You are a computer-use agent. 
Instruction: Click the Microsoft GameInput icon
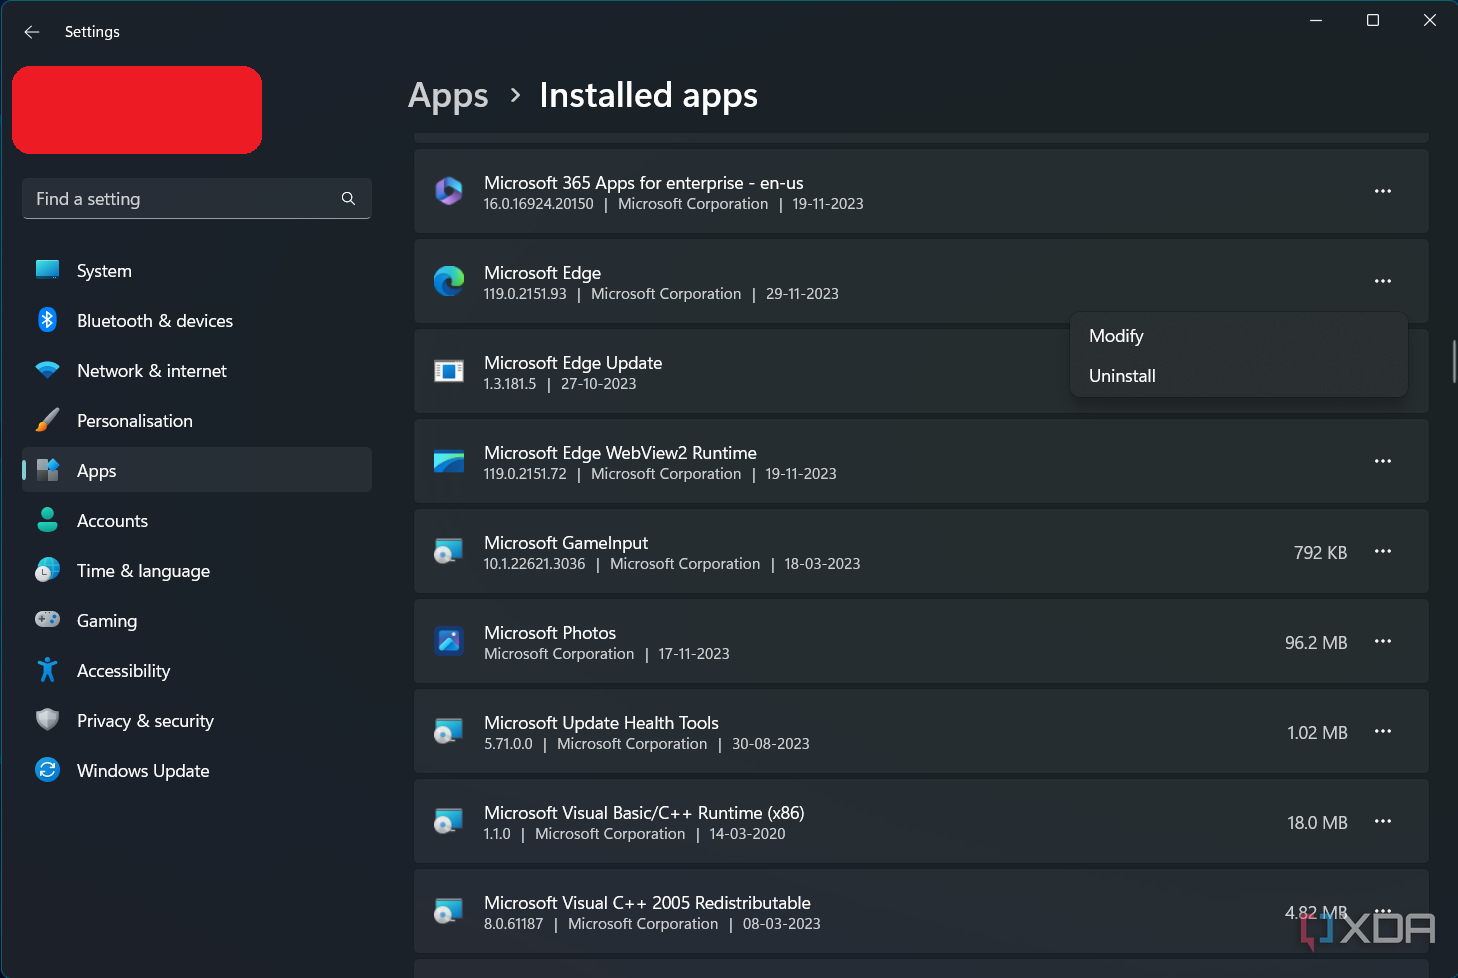click(x=449, y=551)
